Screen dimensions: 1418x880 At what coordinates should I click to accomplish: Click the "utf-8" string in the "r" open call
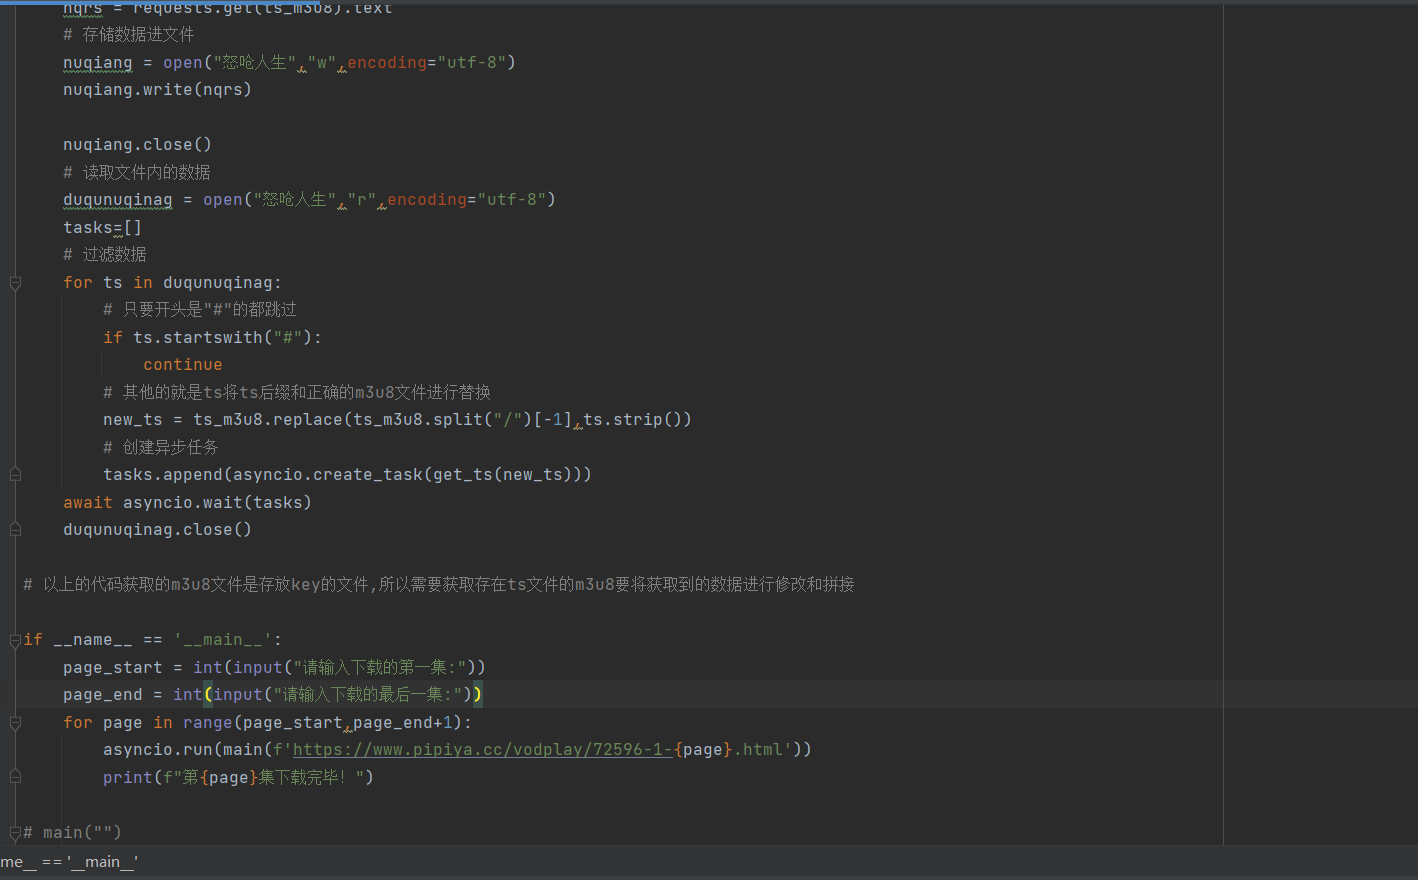click(x=511, y=200)
